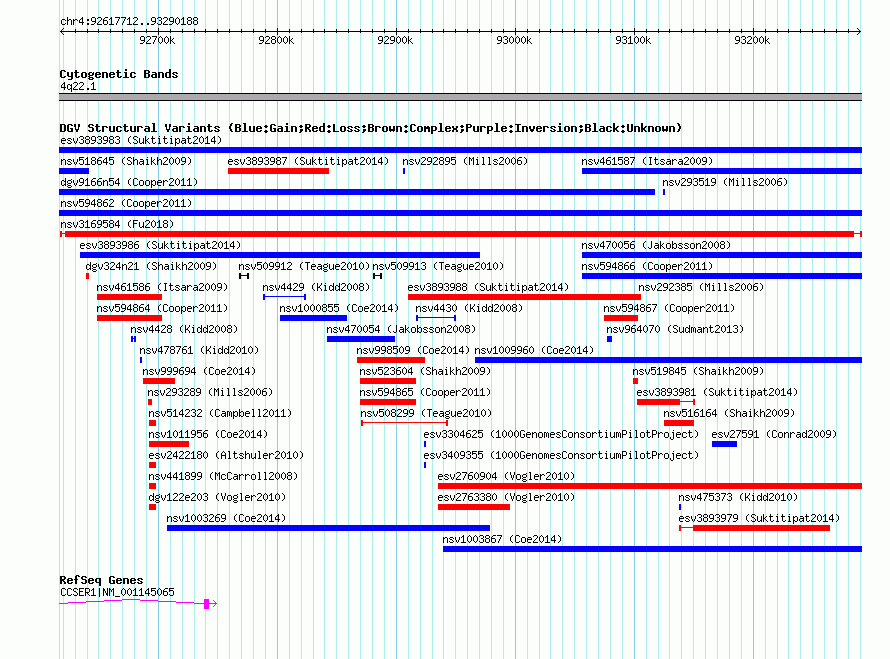This screenshot has height=659, width=890.
Task: Click nsv1003867 (Coe2014) label
Action: pyautogui.click(x=502, y=539)
